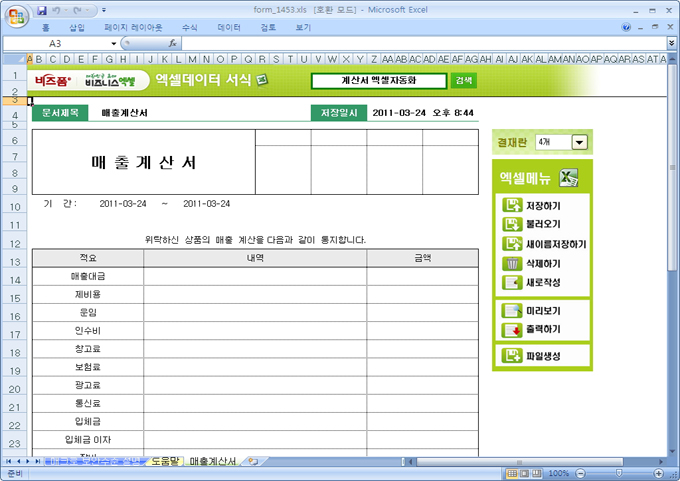Open the 페이지 레이아웃 ribbon tab

tap(133, 28)
